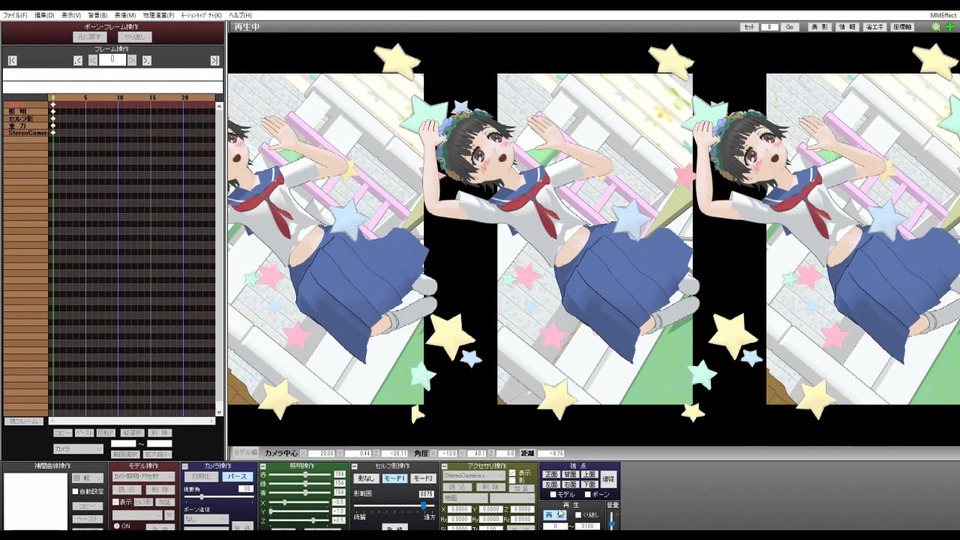Select the ON radio button
Viewport: 960px width, 540px height.
coord(117,526)
